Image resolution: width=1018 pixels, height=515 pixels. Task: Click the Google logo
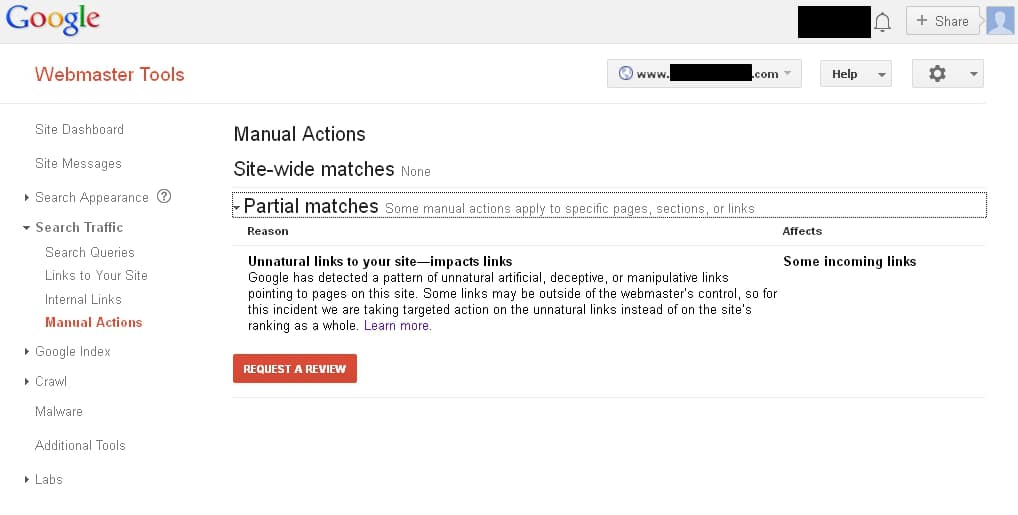click(52, 20)
